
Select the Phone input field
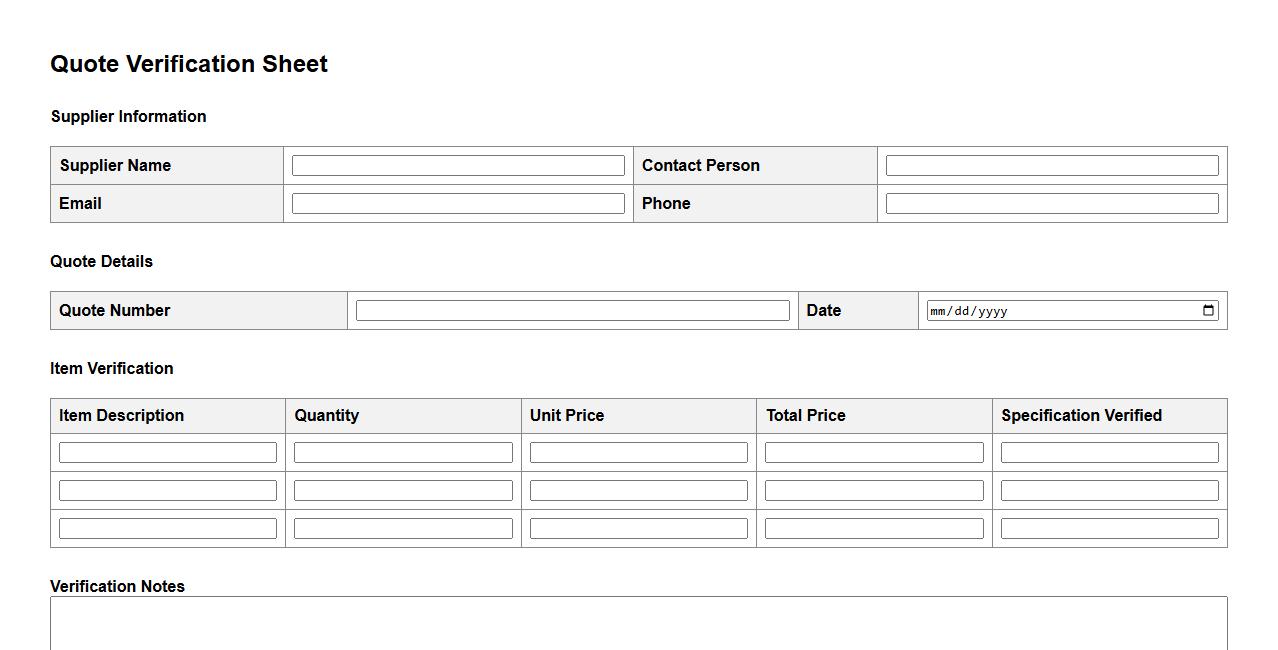click(x=1052, y=204)
